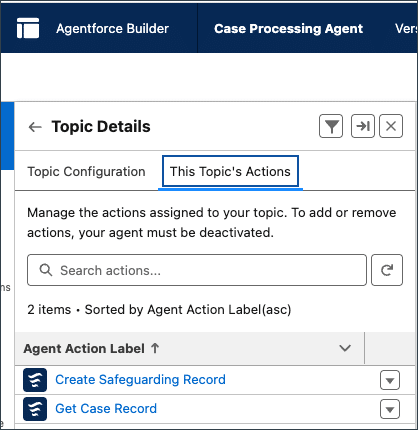Image resolution: width=418 pixels, height=430 pixels.
Task: Click the Create Safeguarding Record action icon
Action: [35, 380]
